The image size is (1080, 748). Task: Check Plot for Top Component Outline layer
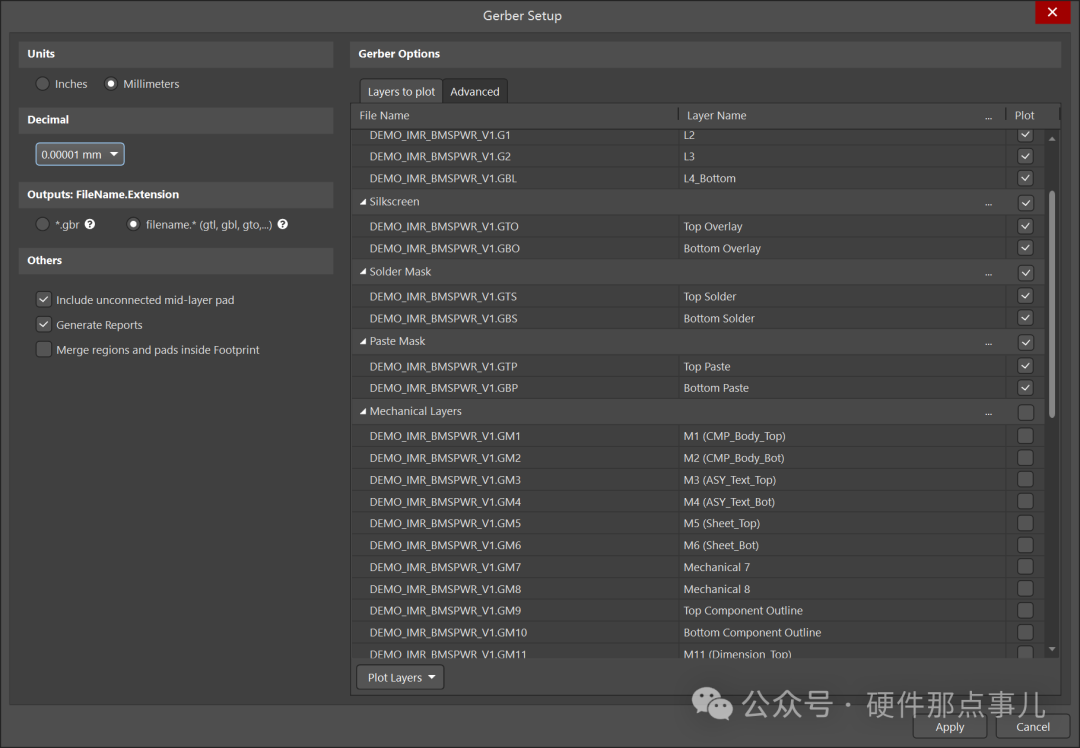1025,610
